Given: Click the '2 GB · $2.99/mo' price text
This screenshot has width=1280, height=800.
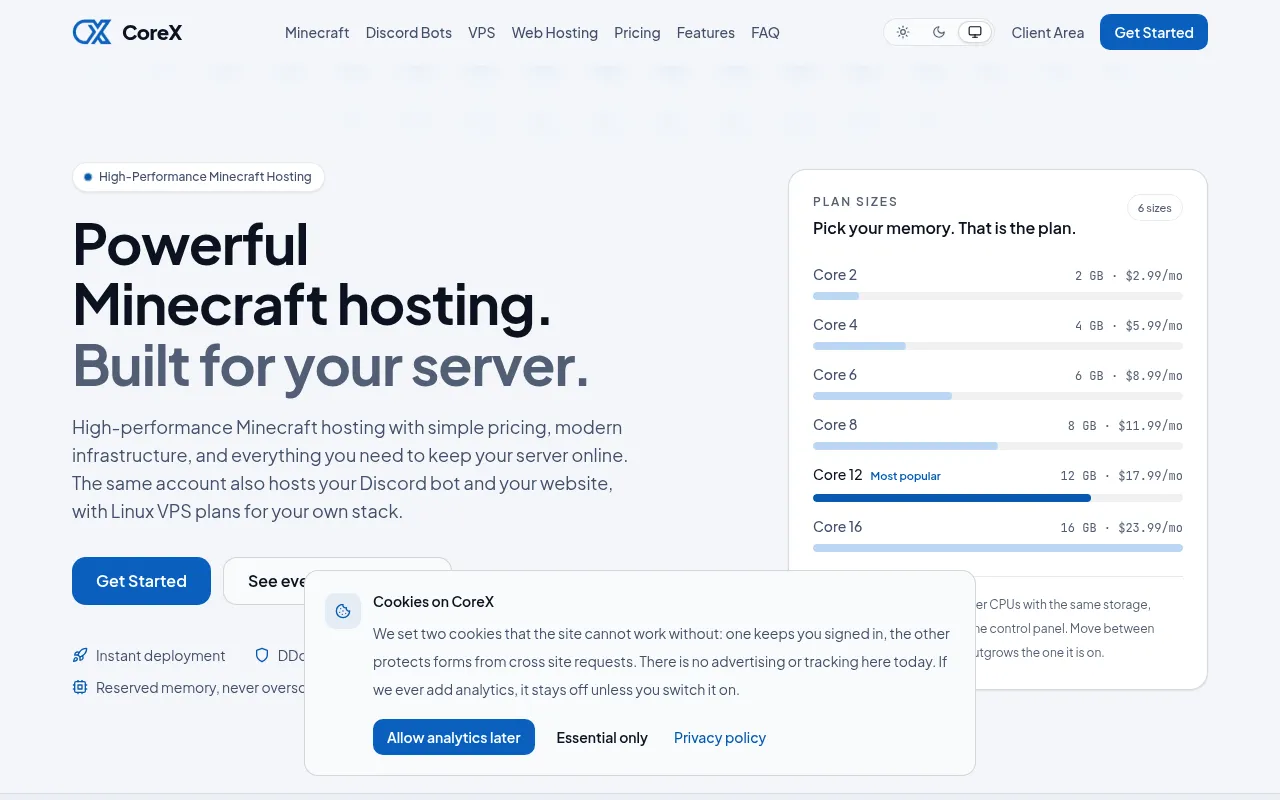Looking at the screenshot, I should click(x=1129, y=276).
